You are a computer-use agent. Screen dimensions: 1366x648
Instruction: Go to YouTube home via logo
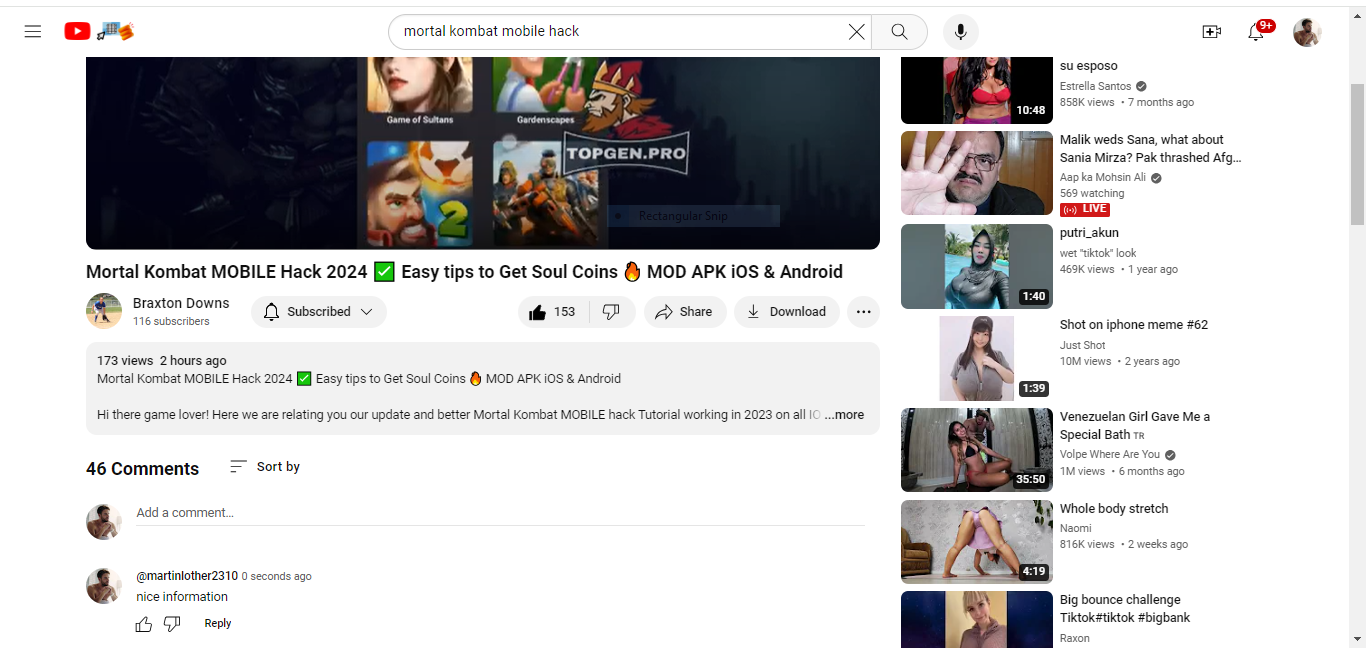coord(98,31)
